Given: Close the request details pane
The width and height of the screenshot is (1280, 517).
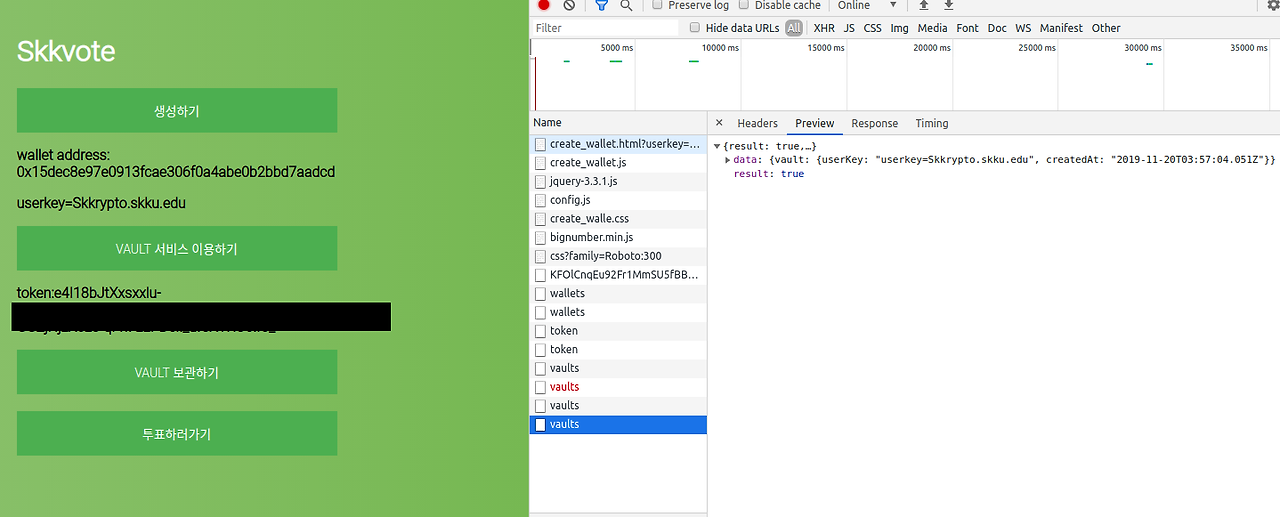Looking at the screenshot, I should [719, 123].
